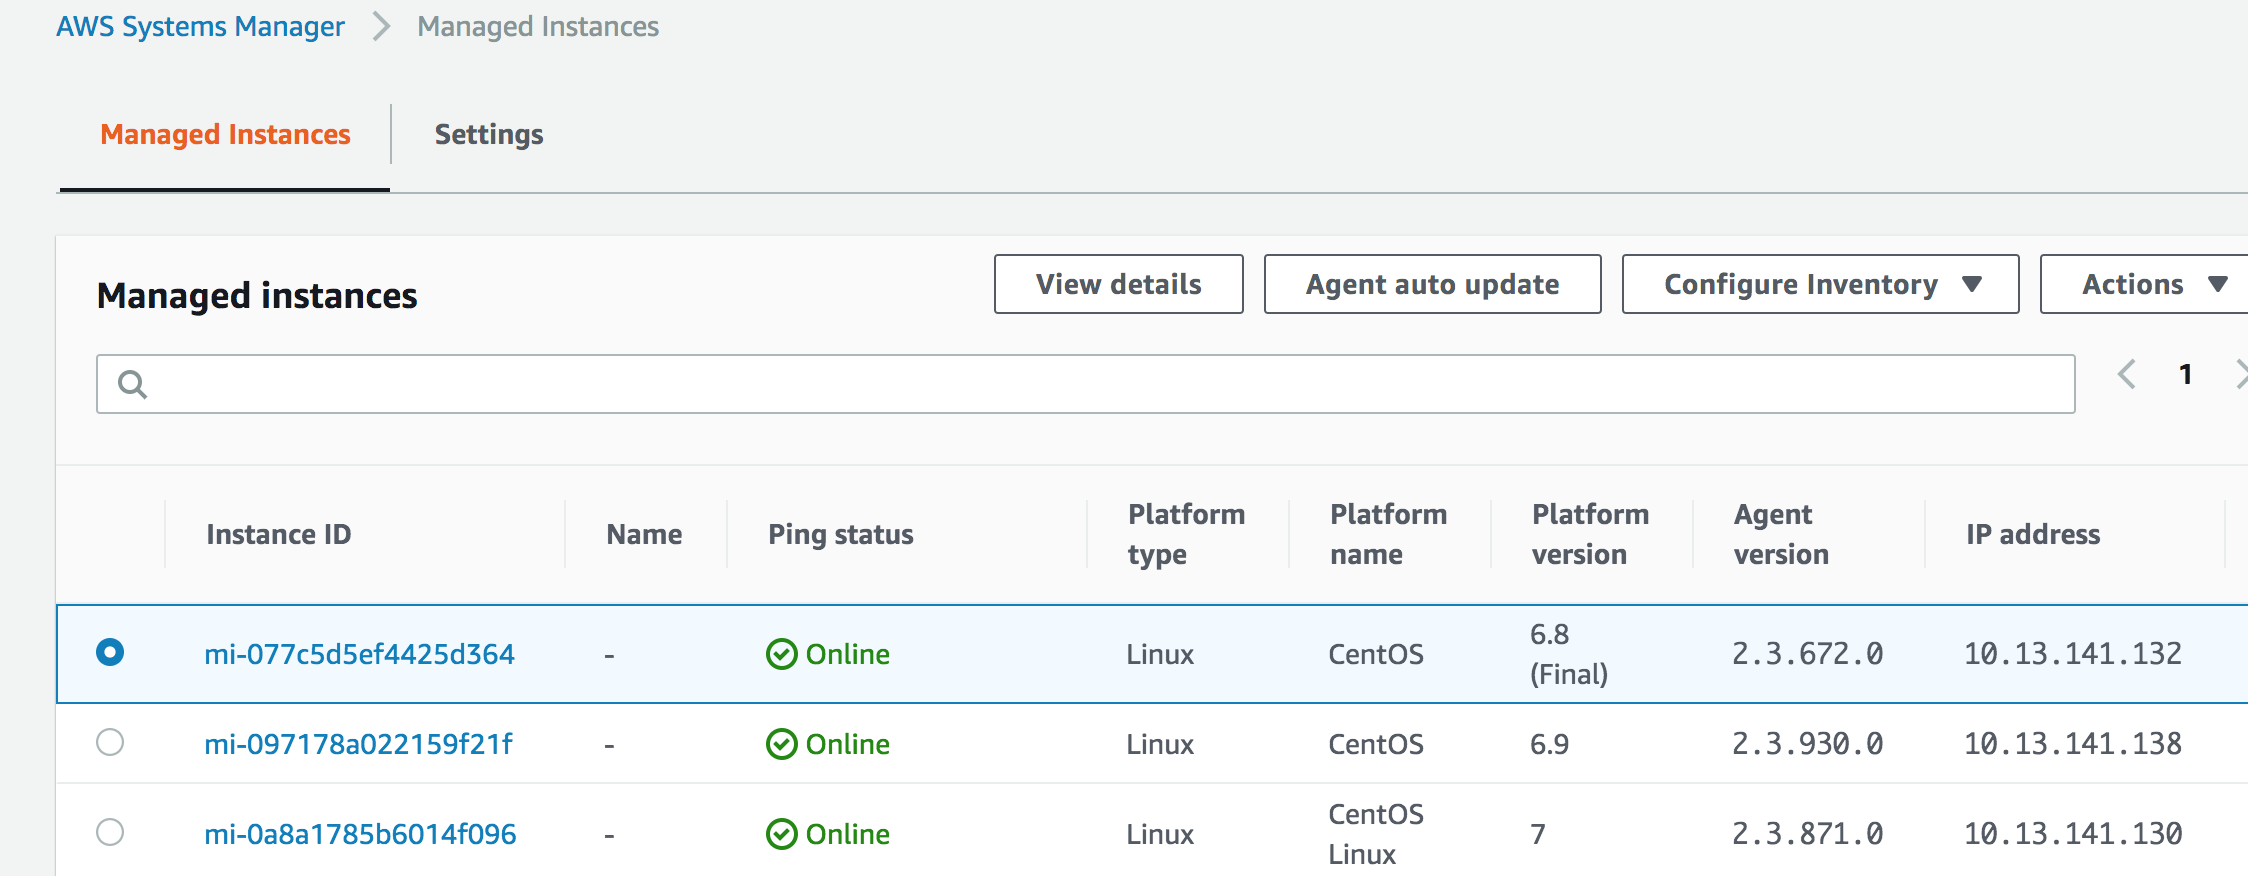
Task: Select radio button for mi-077c5d5ef4425d364
Action: (x=110, y=652)
